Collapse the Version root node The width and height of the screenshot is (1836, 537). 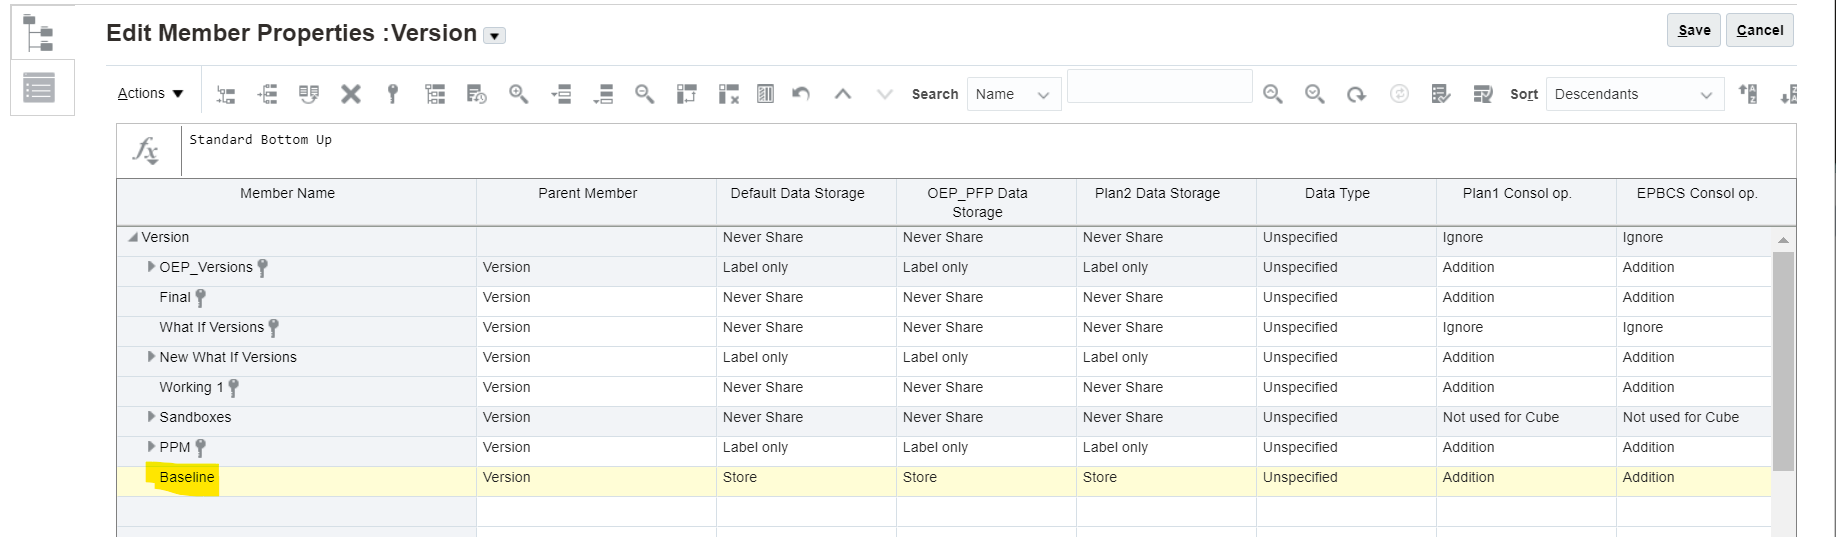133,238
